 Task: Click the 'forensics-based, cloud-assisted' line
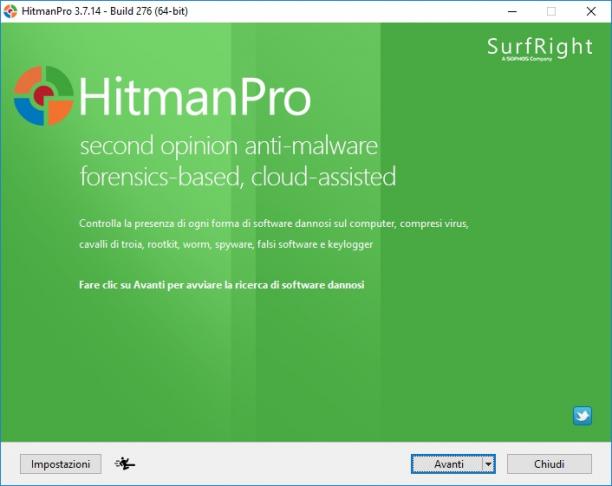click(238, 176)
